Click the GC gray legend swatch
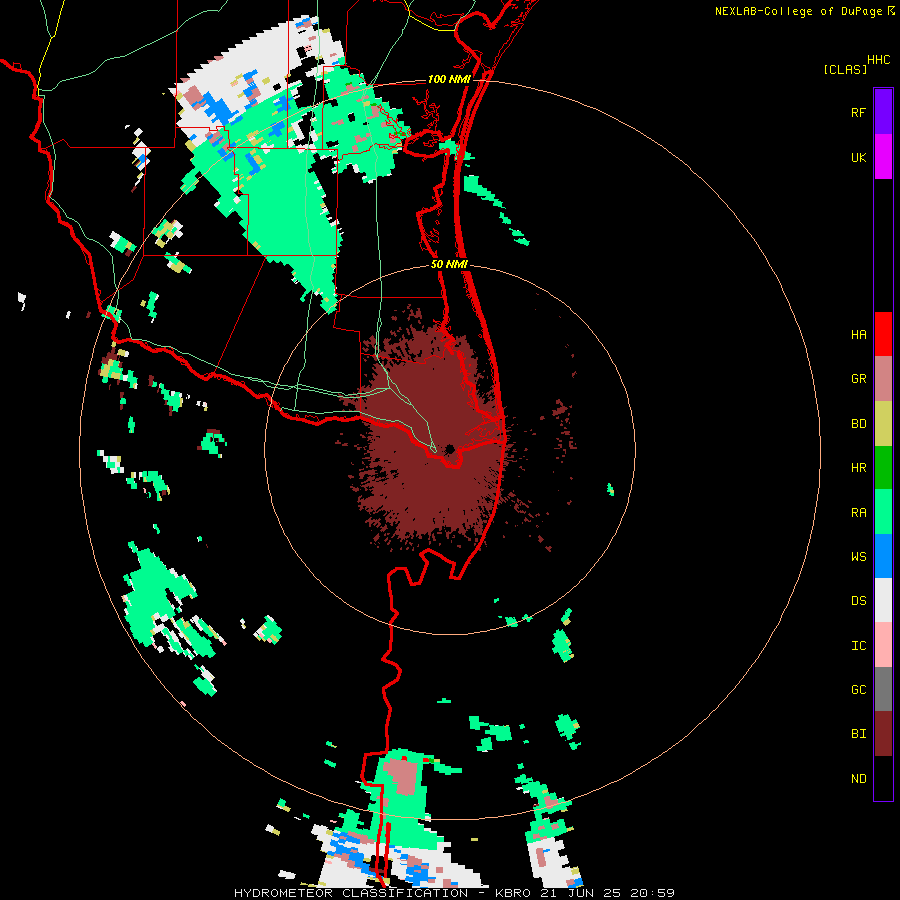This screenshot has width=900, height=900. [x=883, y=689]
